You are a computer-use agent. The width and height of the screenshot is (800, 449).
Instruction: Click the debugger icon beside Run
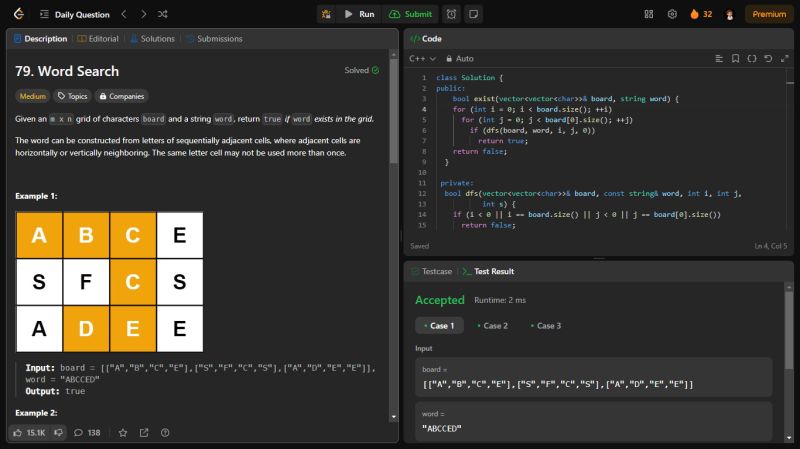point(327,14)
